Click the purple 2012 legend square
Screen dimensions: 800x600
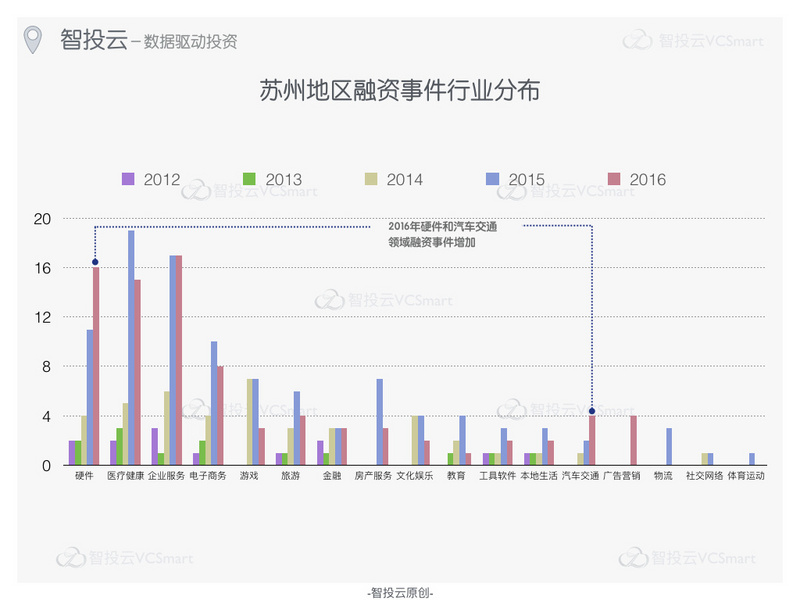pos(128,179)
